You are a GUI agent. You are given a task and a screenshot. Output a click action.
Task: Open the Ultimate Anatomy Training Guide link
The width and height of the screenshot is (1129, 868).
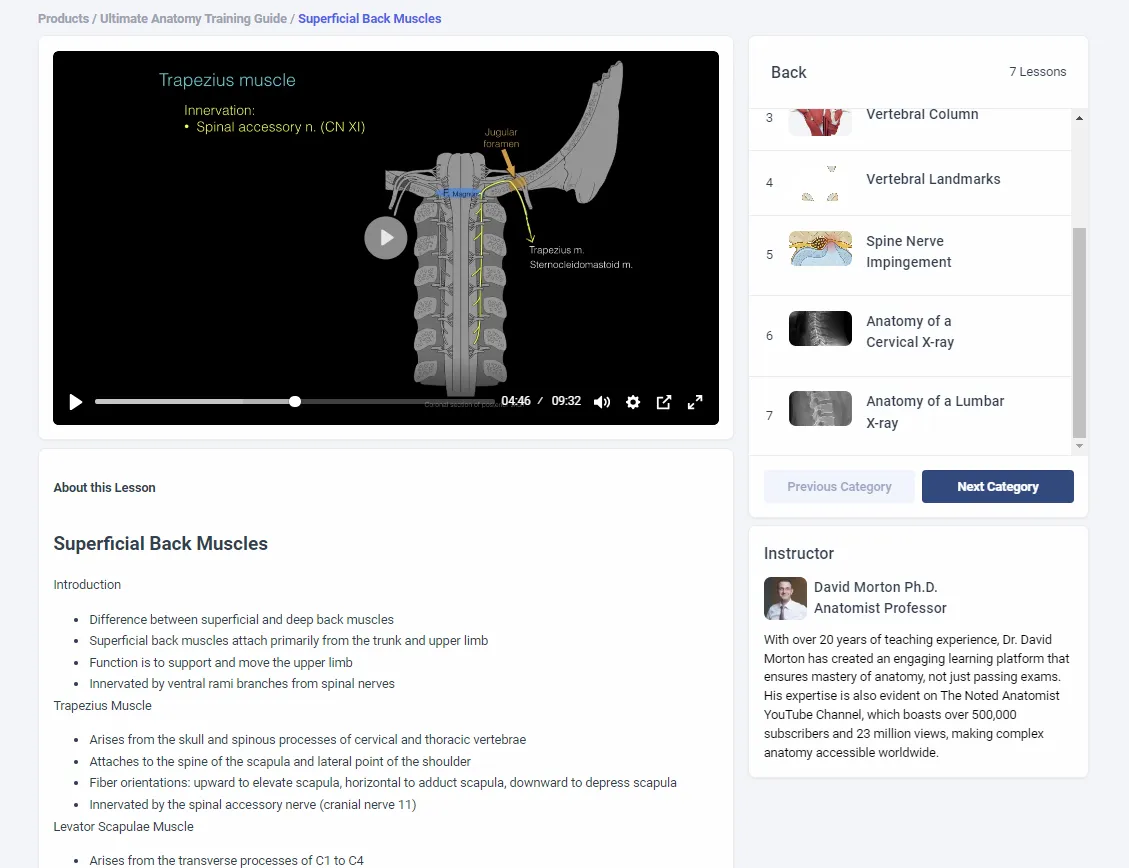point(192,18)
